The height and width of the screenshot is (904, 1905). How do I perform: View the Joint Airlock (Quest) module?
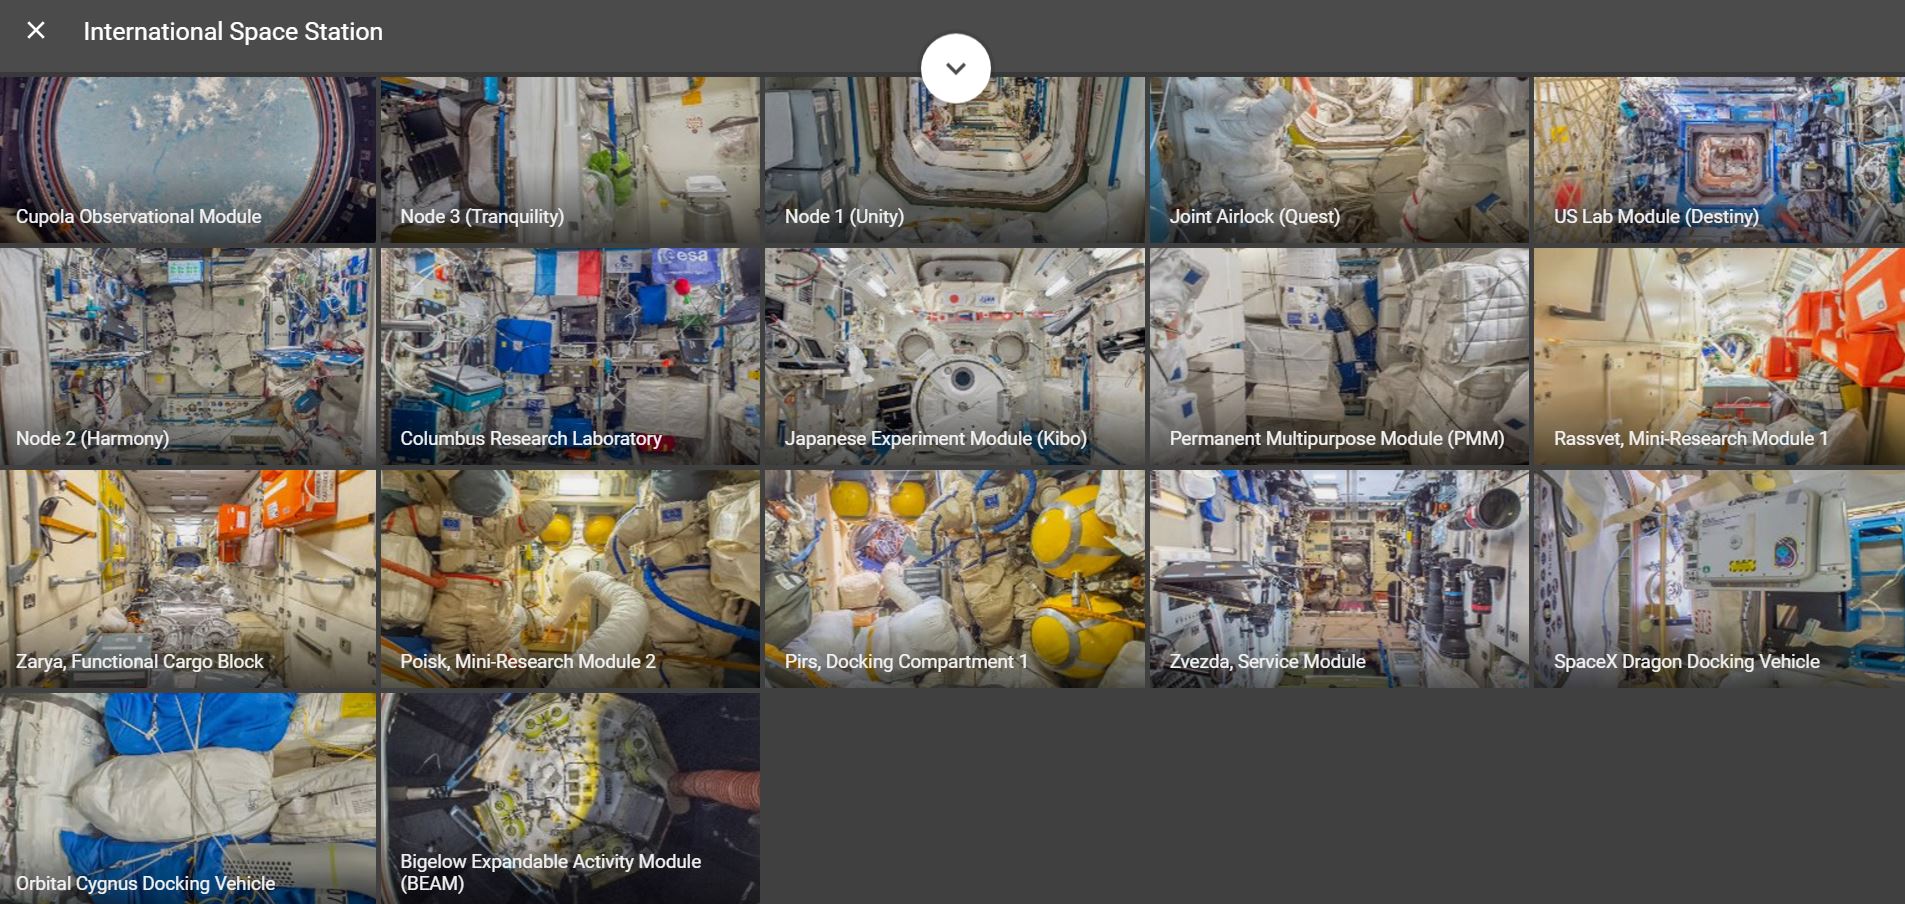coord(1339,160)
